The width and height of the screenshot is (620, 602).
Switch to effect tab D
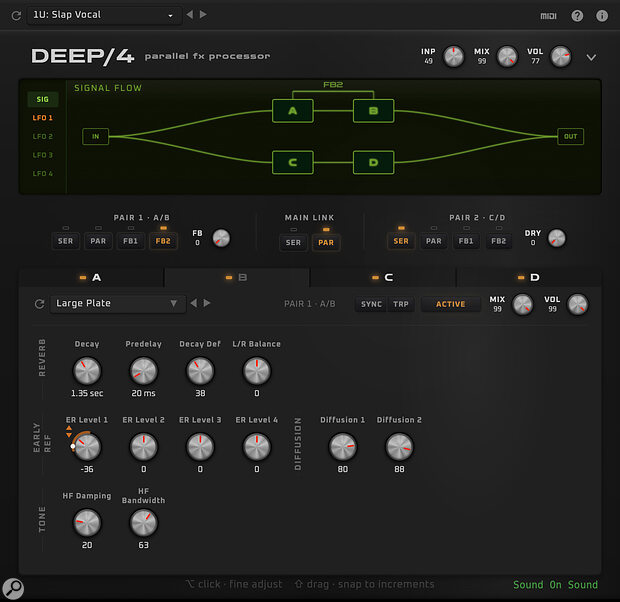click(529, 278)
